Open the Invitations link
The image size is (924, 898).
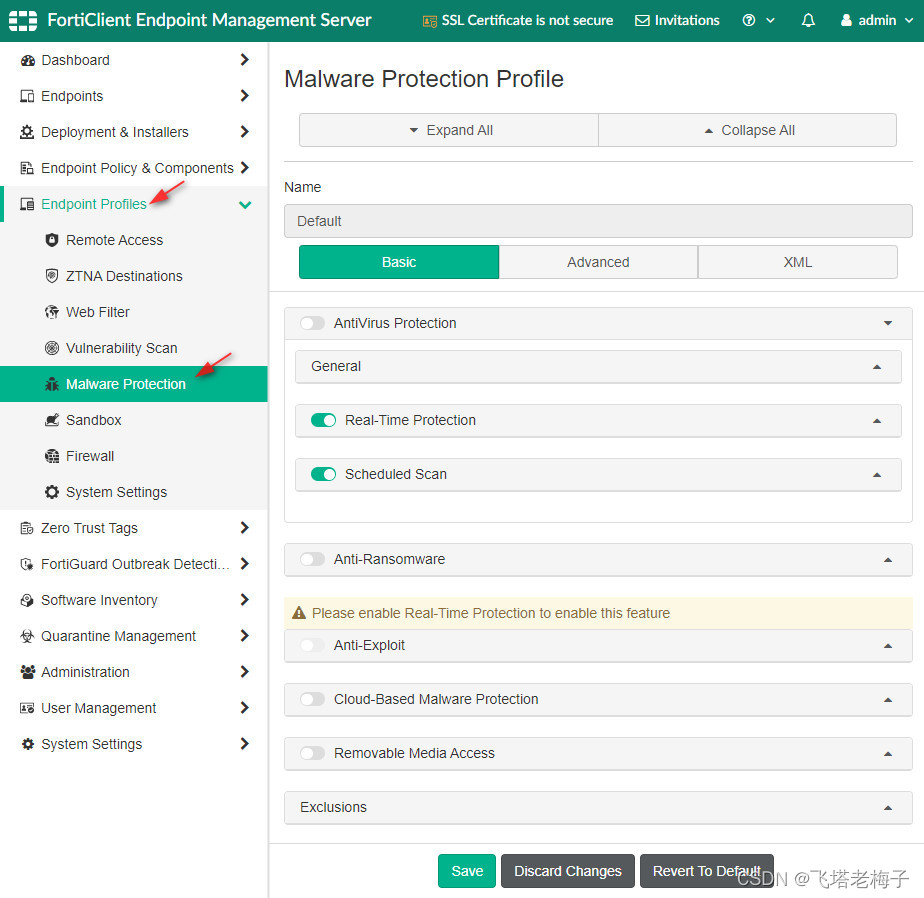677,21
